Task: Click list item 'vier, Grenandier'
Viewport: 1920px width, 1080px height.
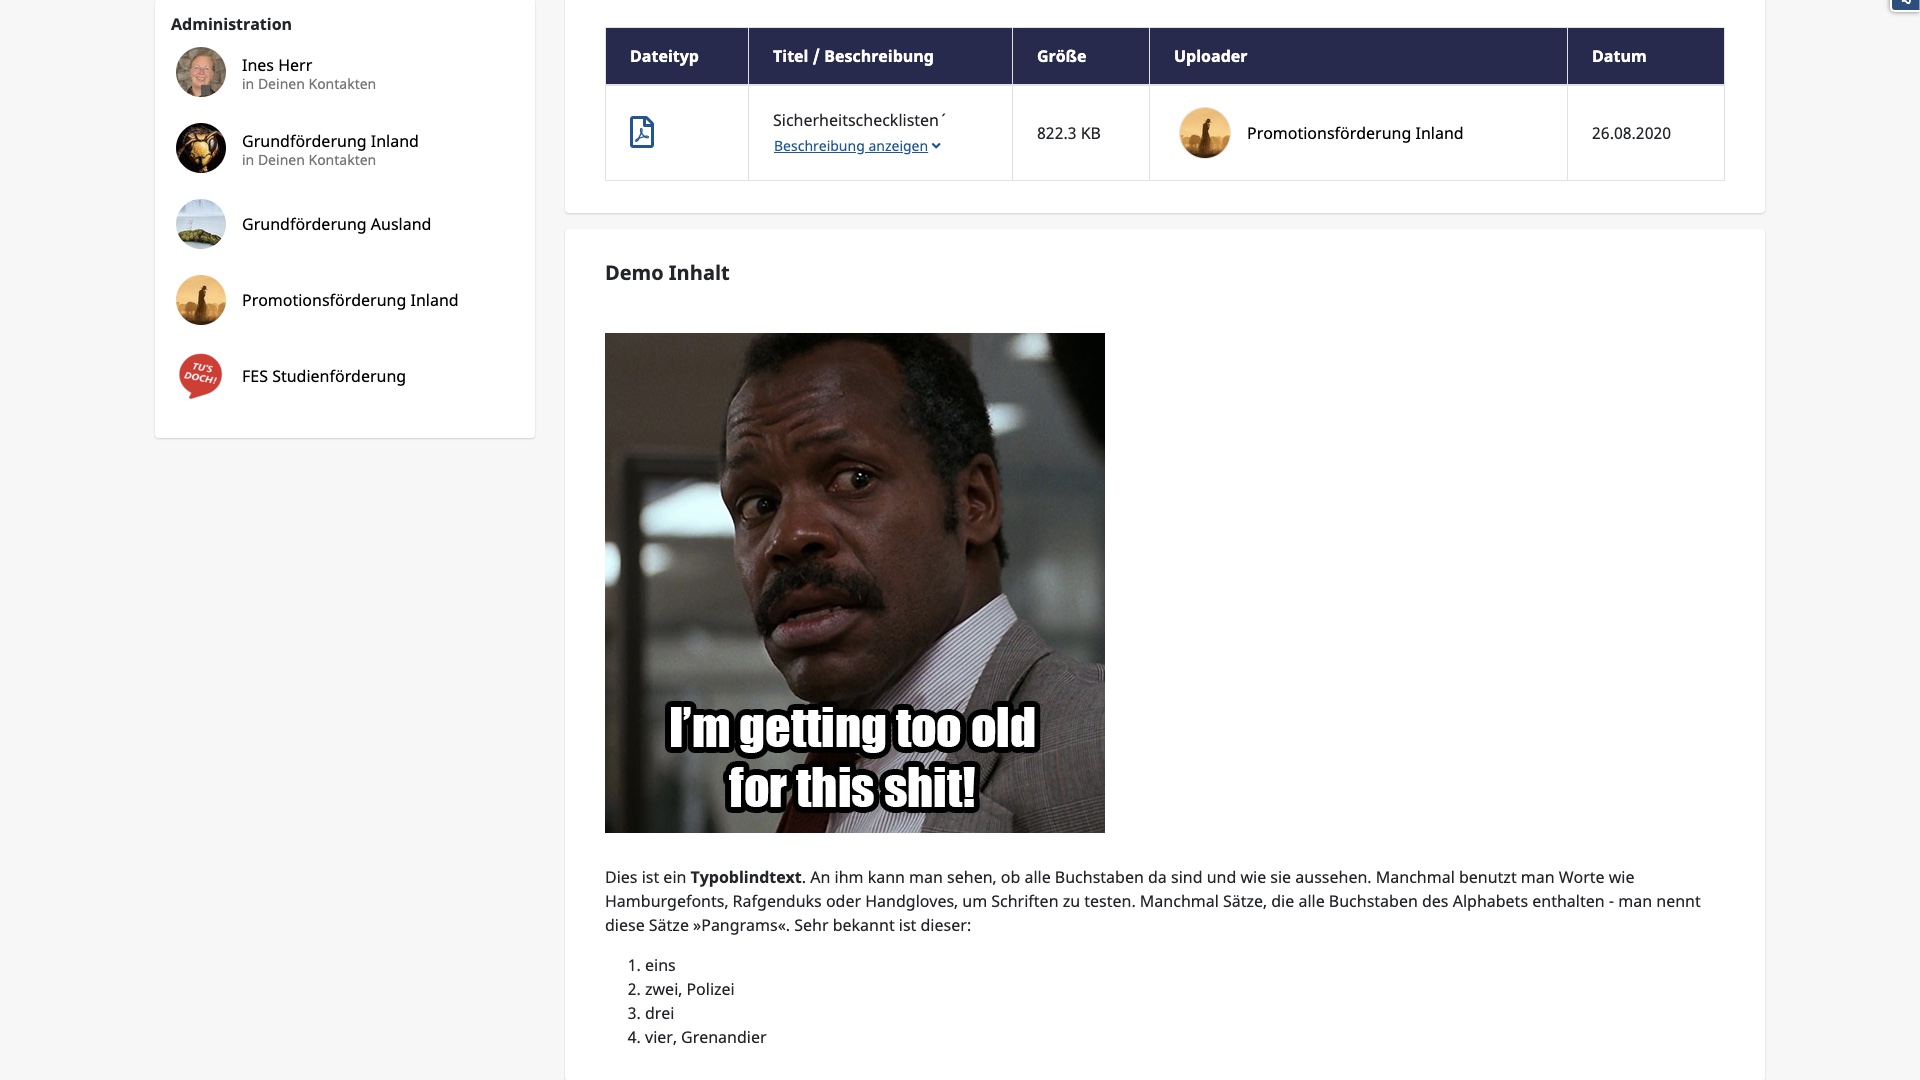Action: click(x=705, y=1037)
